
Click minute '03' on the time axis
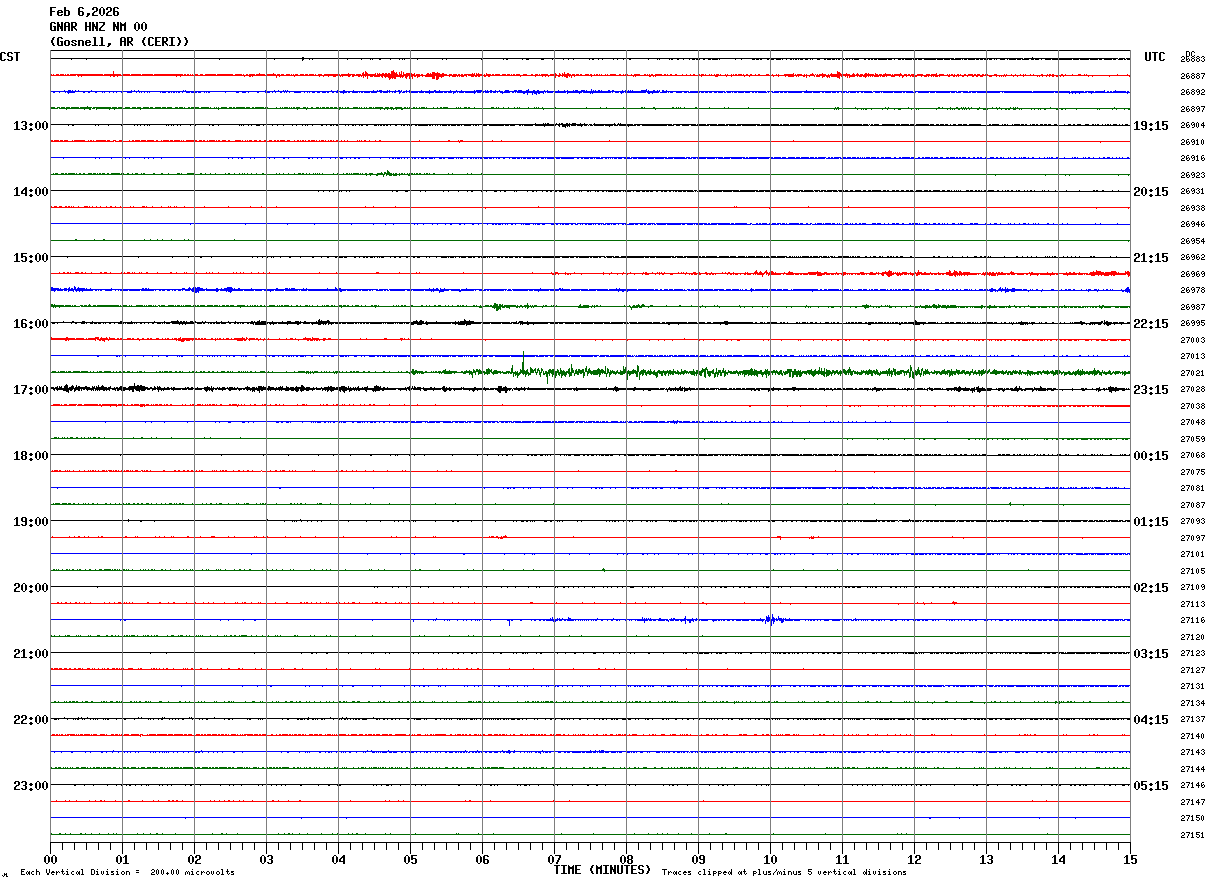tap(266, 859)
